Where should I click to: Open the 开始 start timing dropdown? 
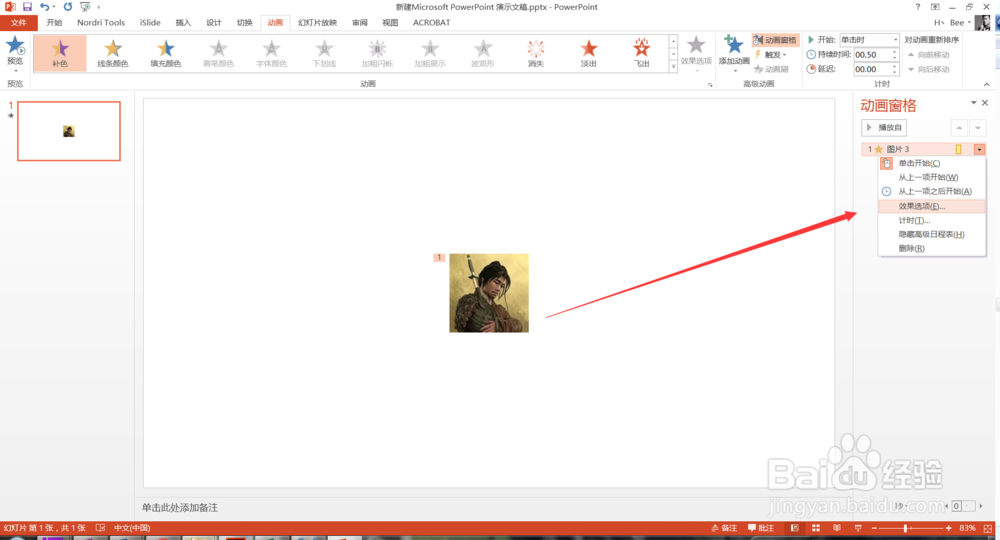(895, 40)
